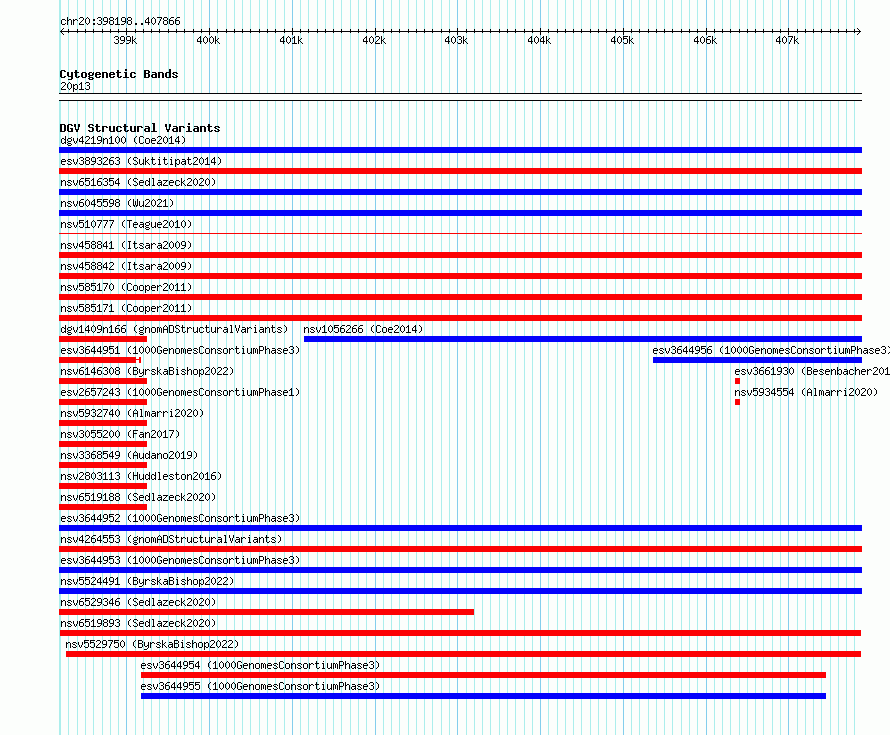Click the short red bar of esv3644951
Viewport: 890px width, 735px height.
pyautogui.click(x=100, y=360)
